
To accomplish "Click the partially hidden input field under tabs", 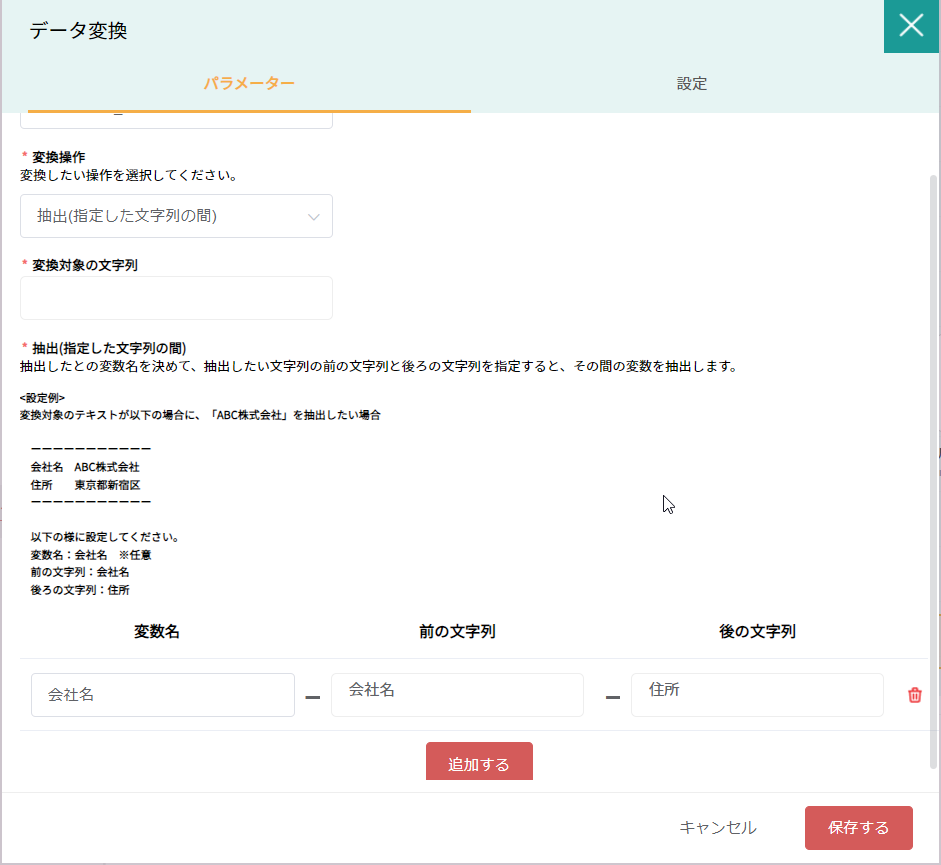I will tap(176, 120).
